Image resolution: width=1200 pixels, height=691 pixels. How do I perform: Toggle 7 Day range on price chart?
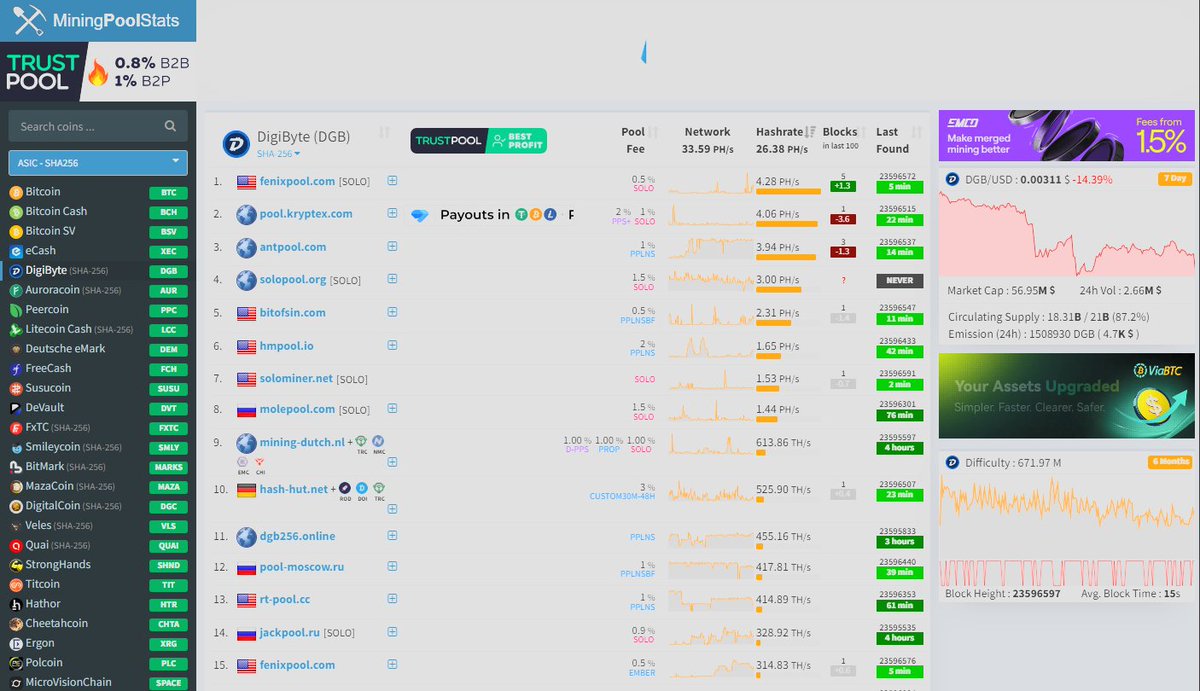[x=1174, y=179]
